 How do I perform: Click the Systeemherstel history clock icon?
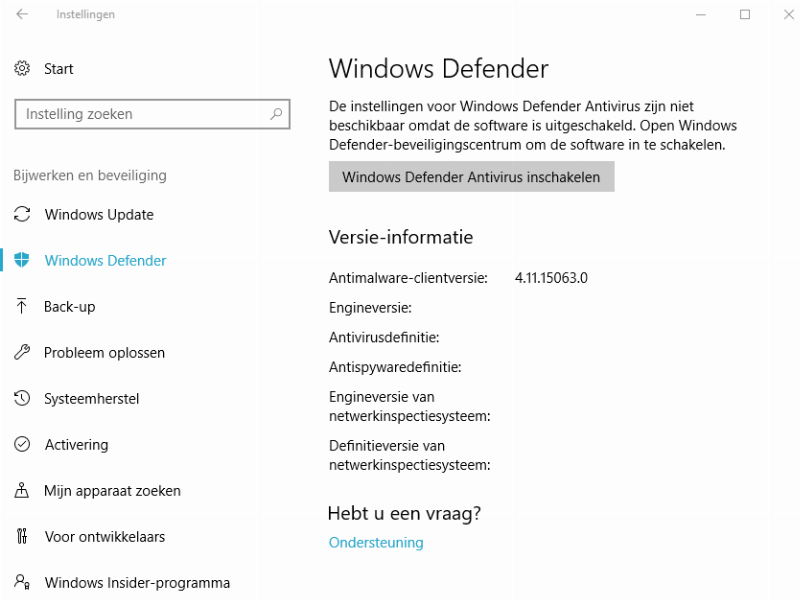22,398
